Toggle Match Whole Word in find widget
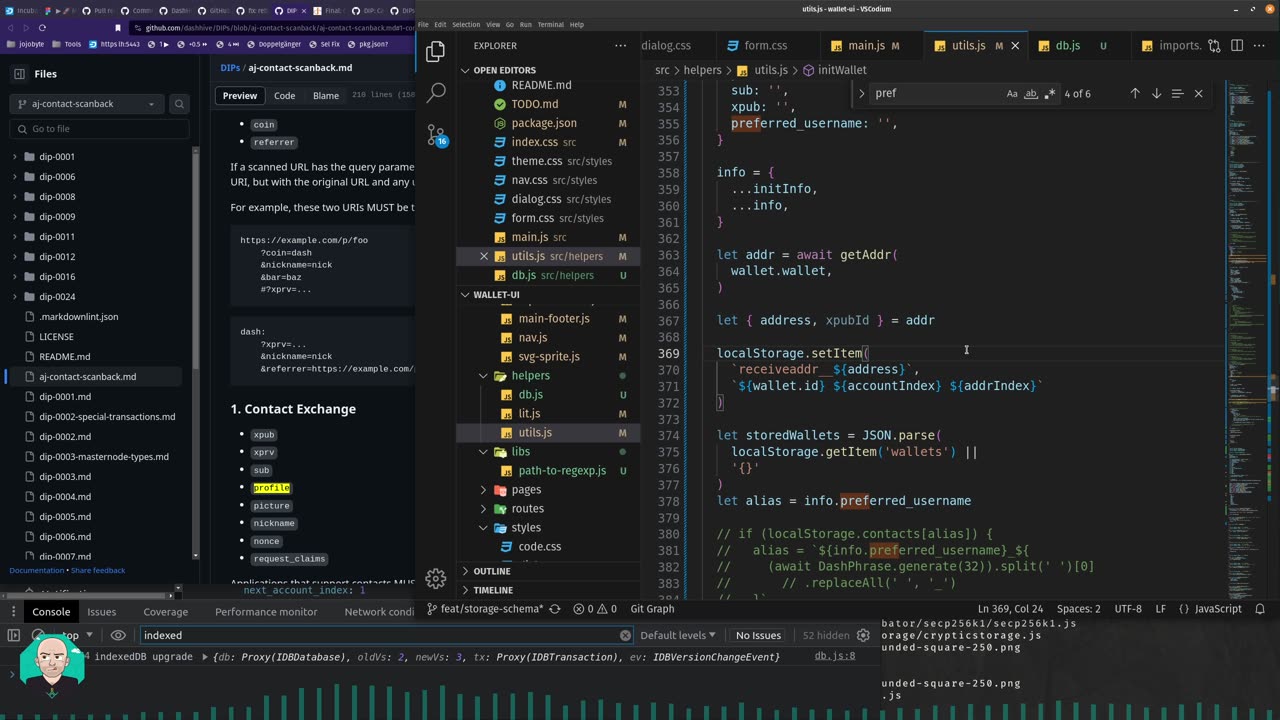 click(1031, 93)
